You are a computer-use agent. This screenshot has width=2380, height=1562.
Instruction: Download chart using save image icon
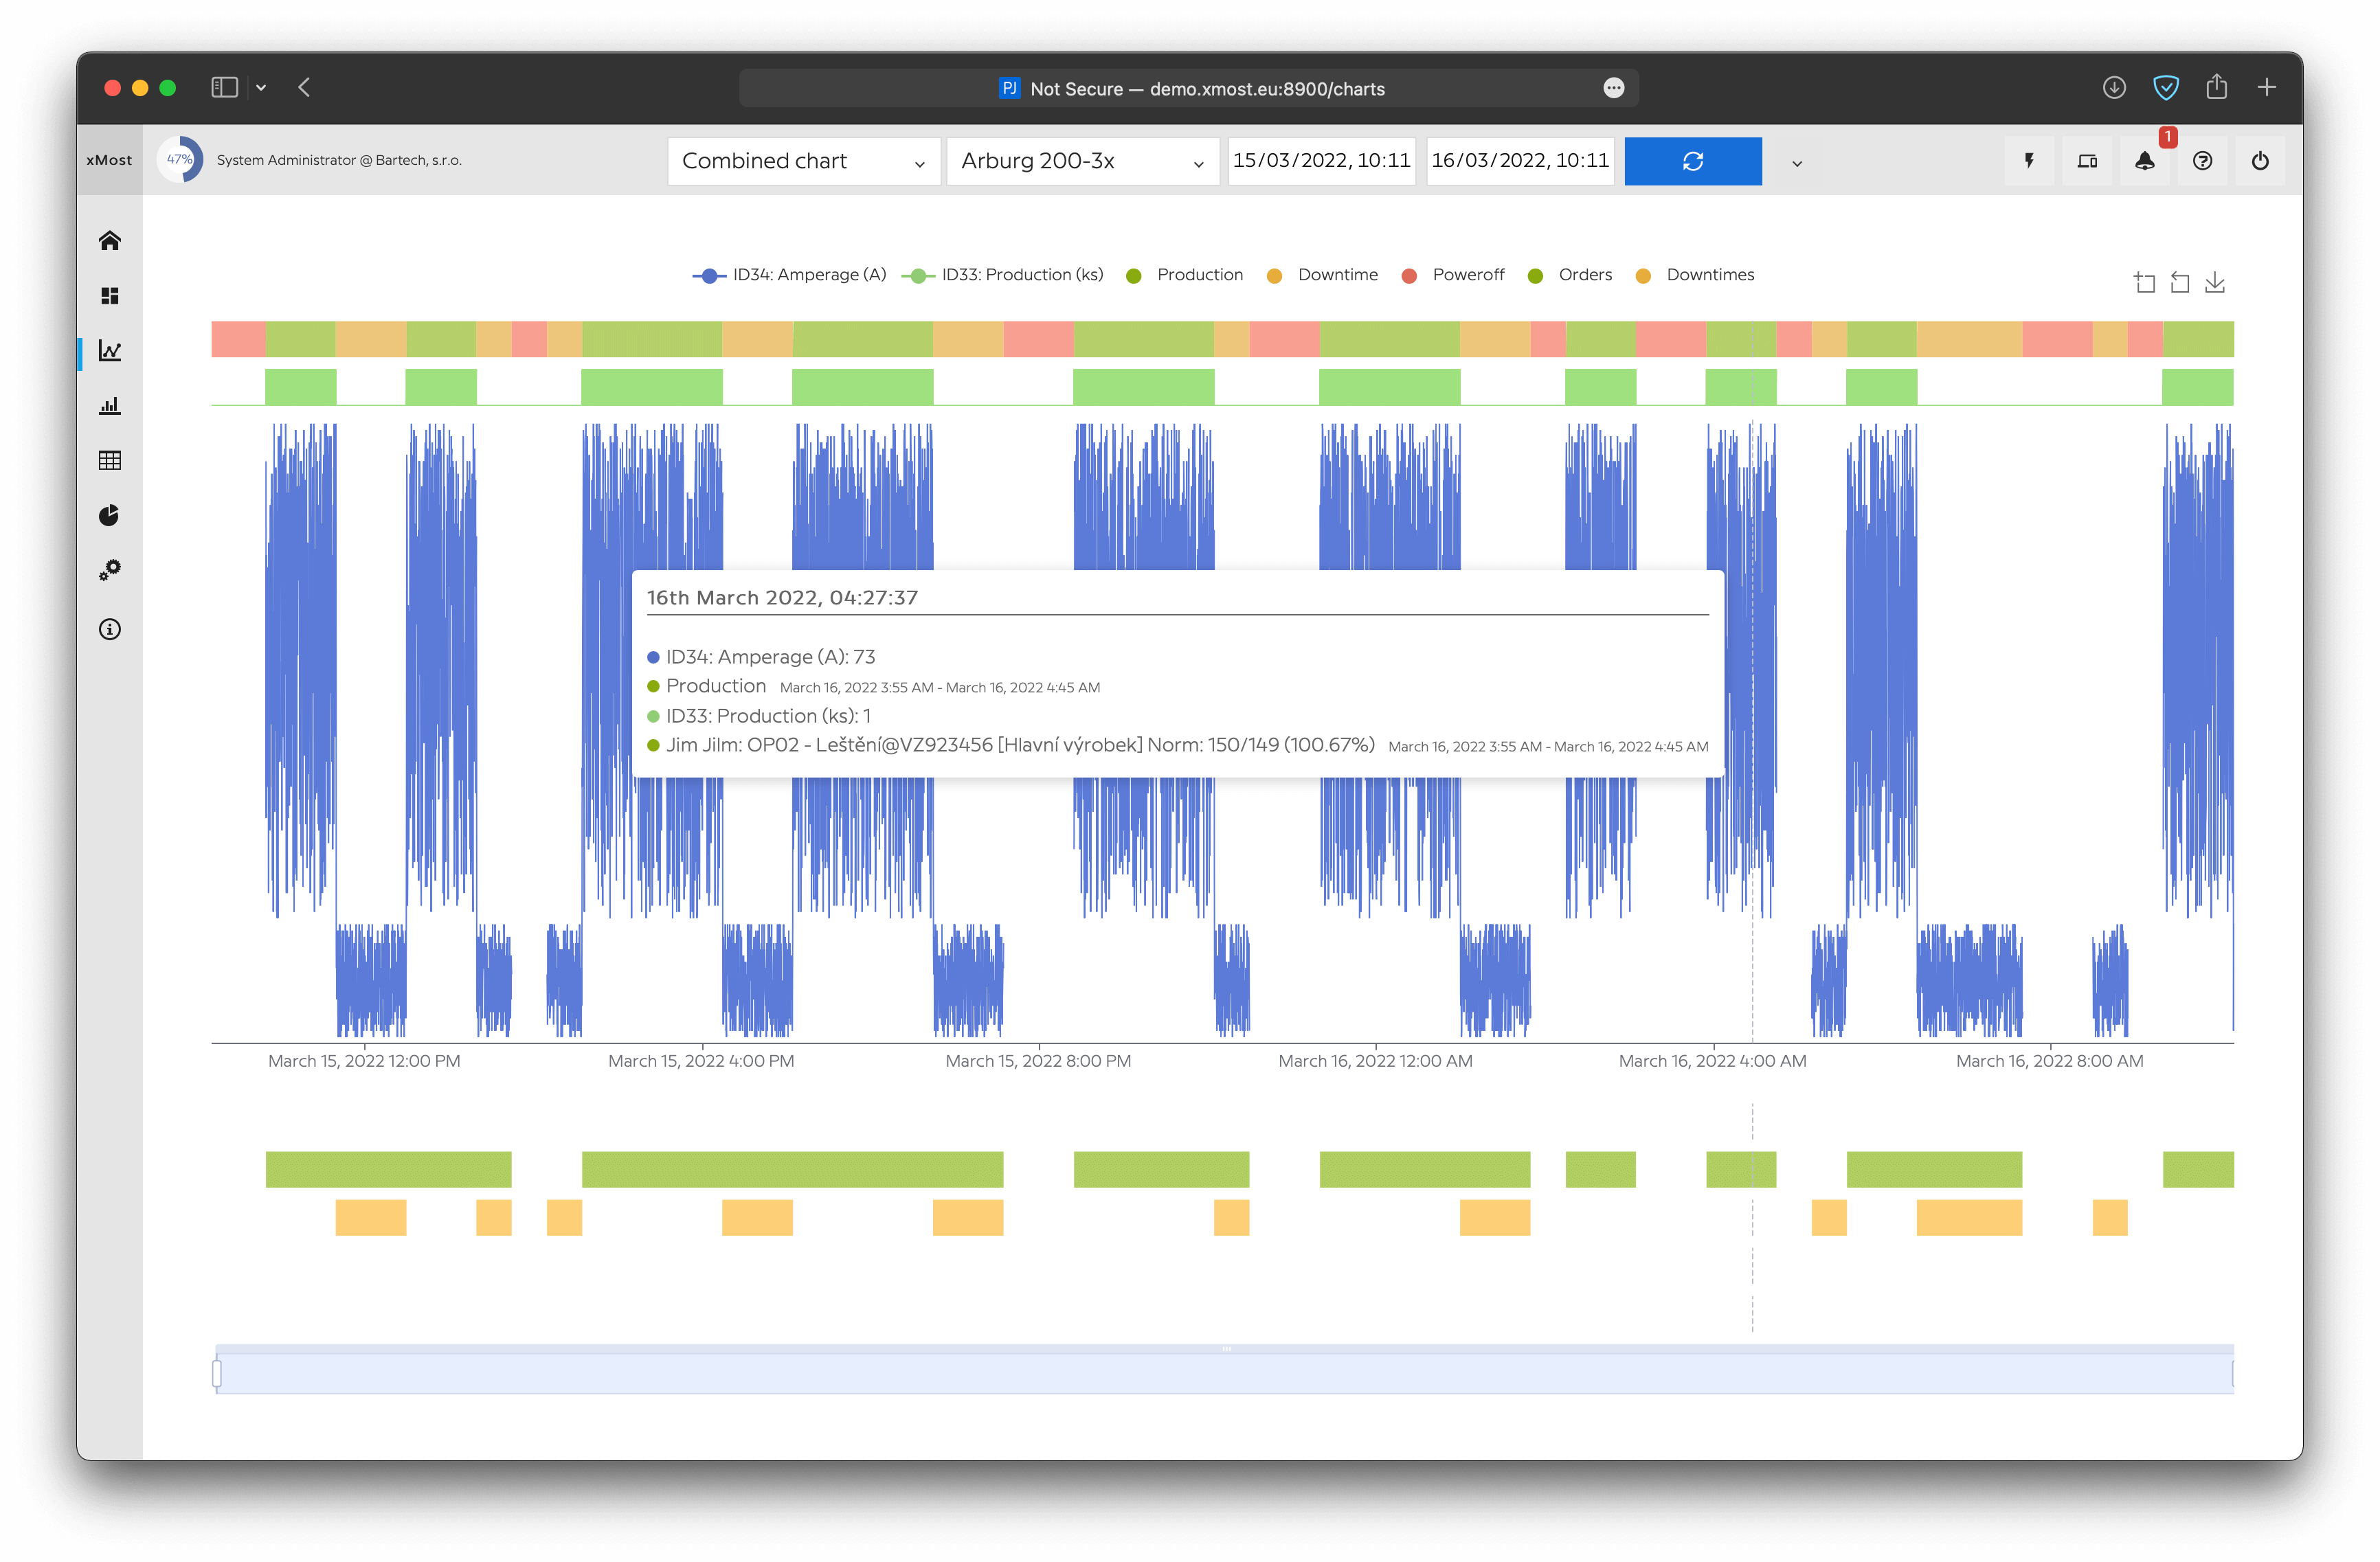2215,283
